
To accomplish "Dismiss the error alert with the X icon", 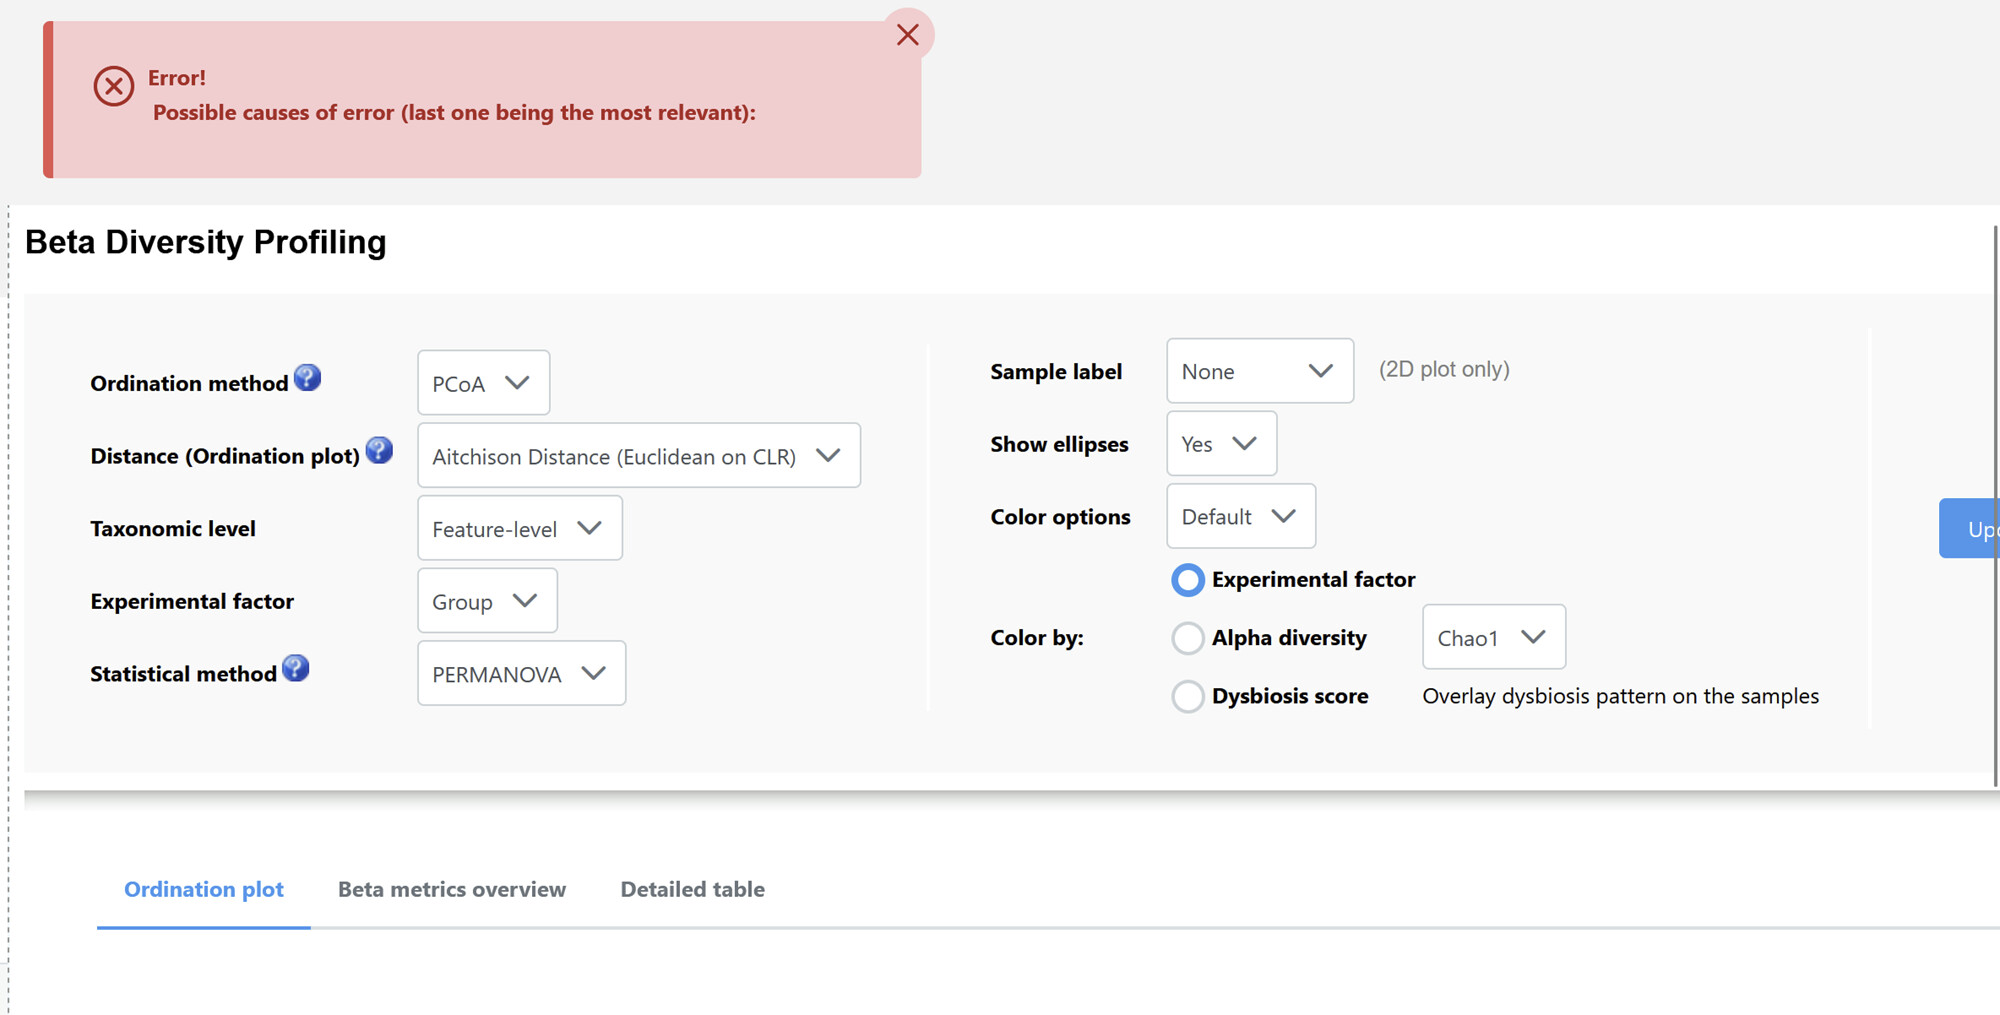I will [908, 35].
